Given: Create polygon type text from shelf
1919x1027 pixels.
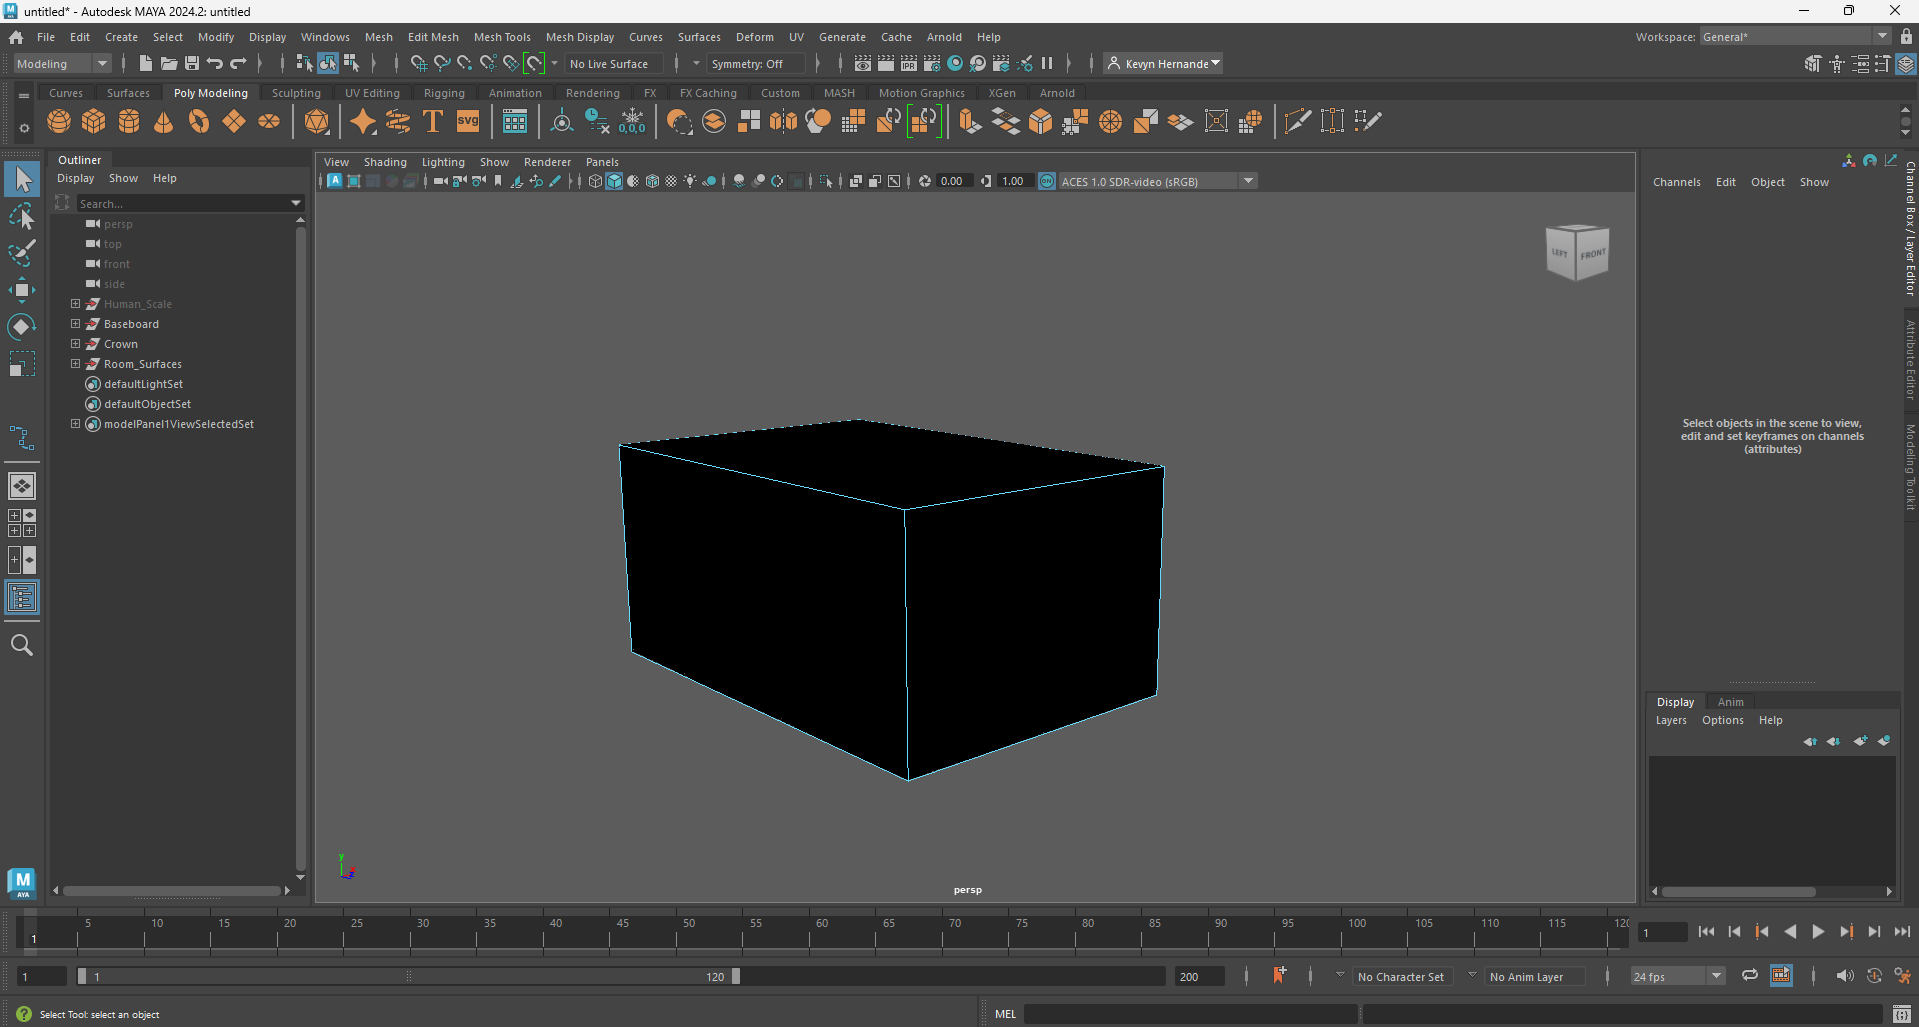Looking at the screenshot, I should [x=433, y=122].
